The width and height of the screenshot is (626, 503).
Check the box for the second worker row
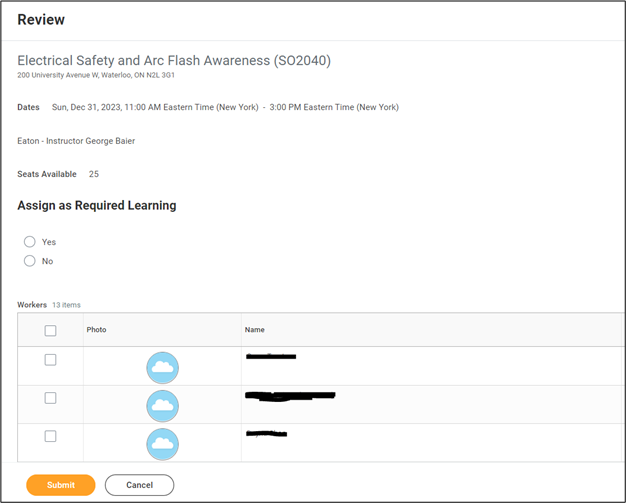50,398
